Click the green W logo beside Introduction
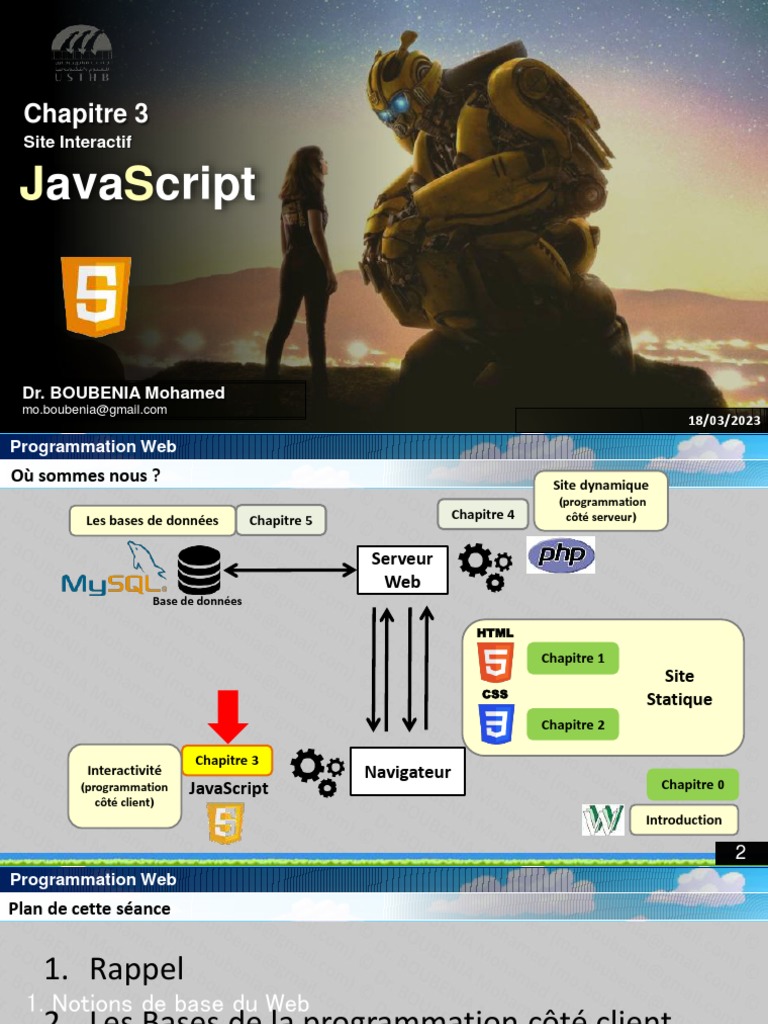This screenshot has height=1024, width=768. pos(603,820)
